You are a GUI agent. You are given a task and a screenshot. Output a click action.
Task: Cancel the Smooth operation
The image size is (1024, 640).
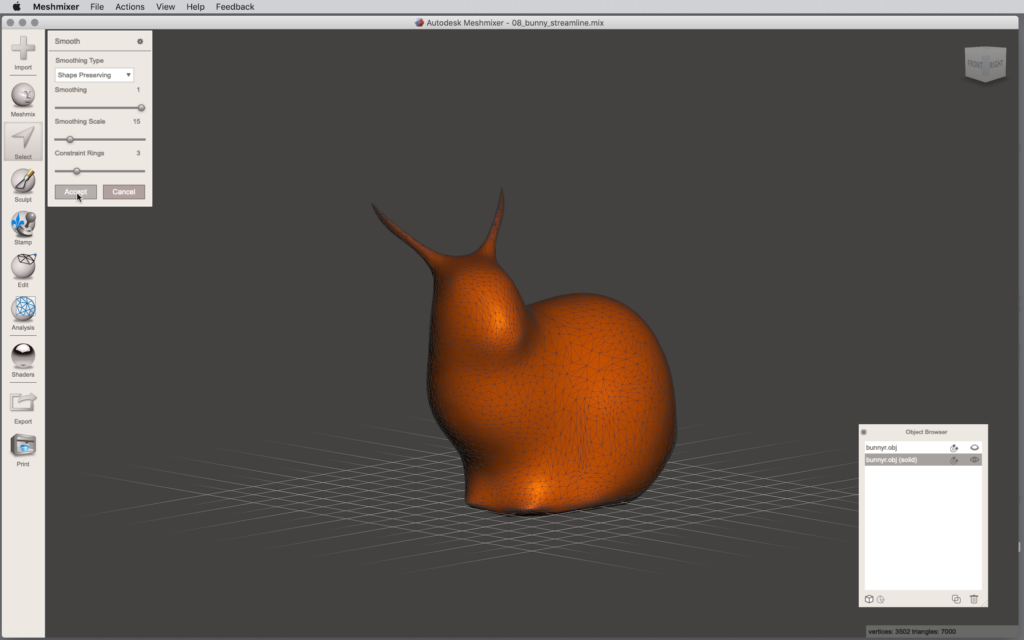(124, 192)
